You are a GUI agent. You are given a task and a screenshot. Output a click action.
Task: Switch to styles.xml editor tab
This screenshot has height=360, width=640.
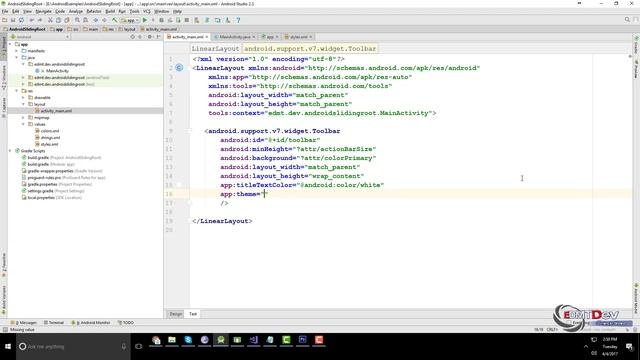298,37
